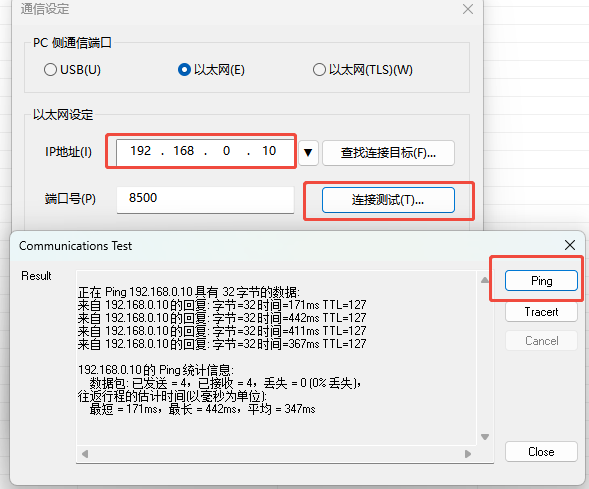Viewport: 589px width, 489px height.
Task: Run the Ping test
Action: [x=541, y=281]
